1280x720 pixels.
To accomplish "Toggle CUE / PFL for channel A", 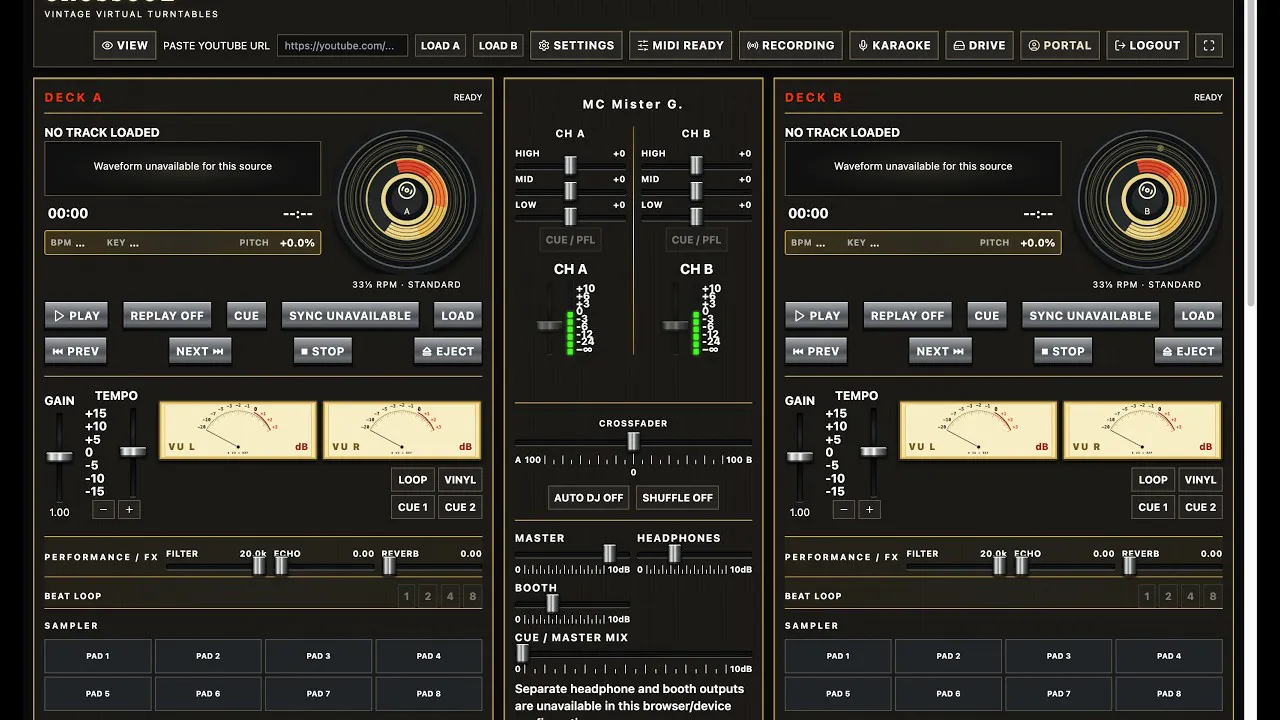I will pos(571,240).
